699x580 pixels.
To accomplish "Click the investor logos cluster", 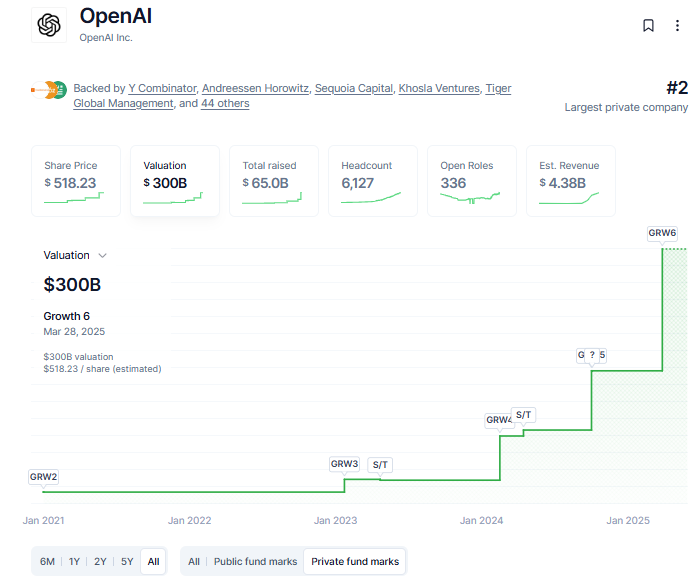I will (x=49, y=90).
